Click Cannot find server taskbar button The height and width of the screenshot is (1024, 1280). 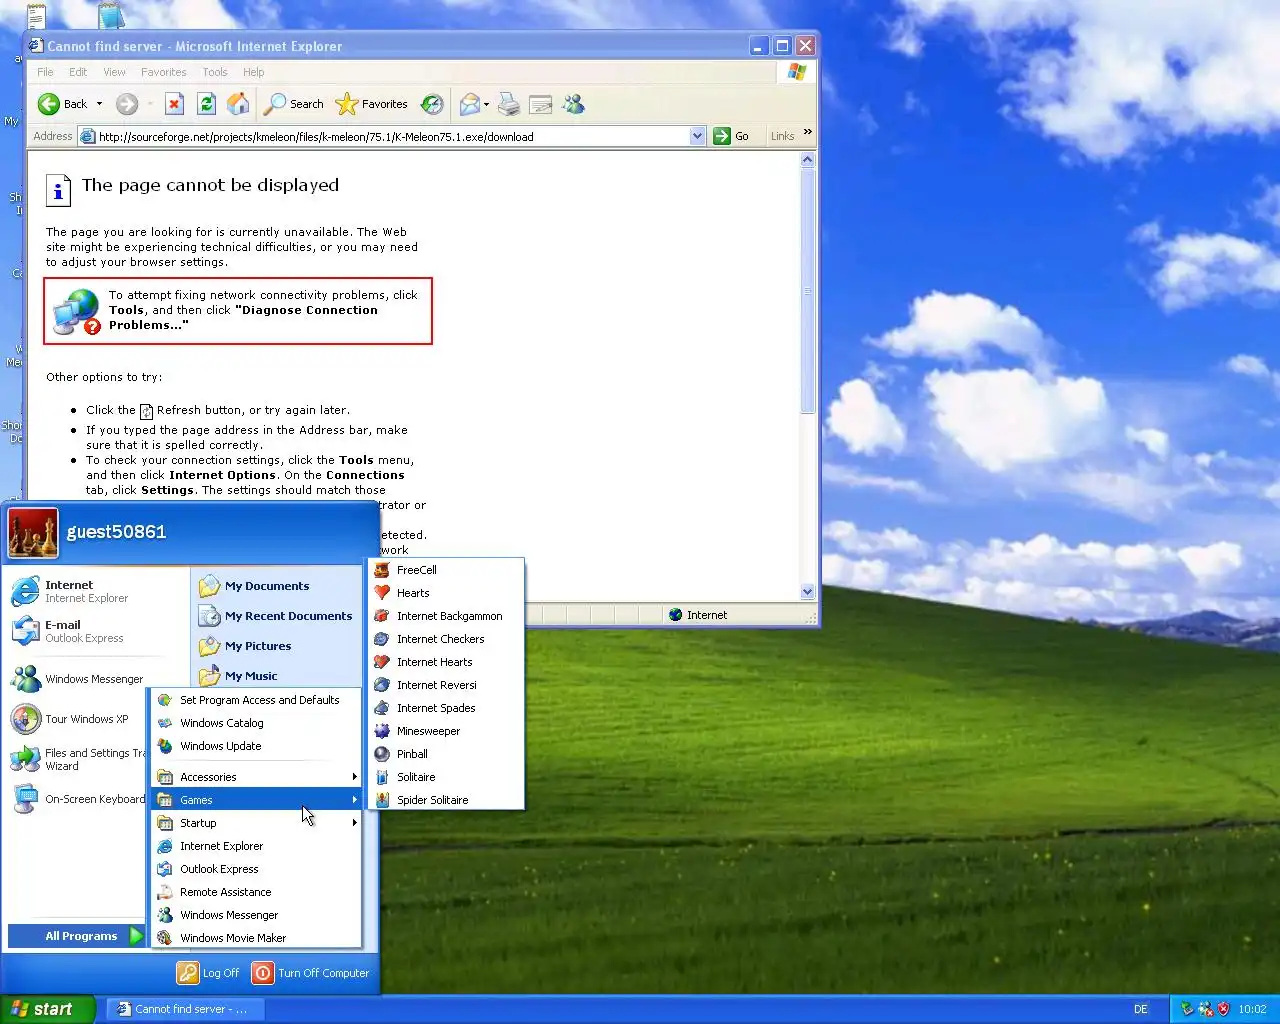tap(185, 1009)
